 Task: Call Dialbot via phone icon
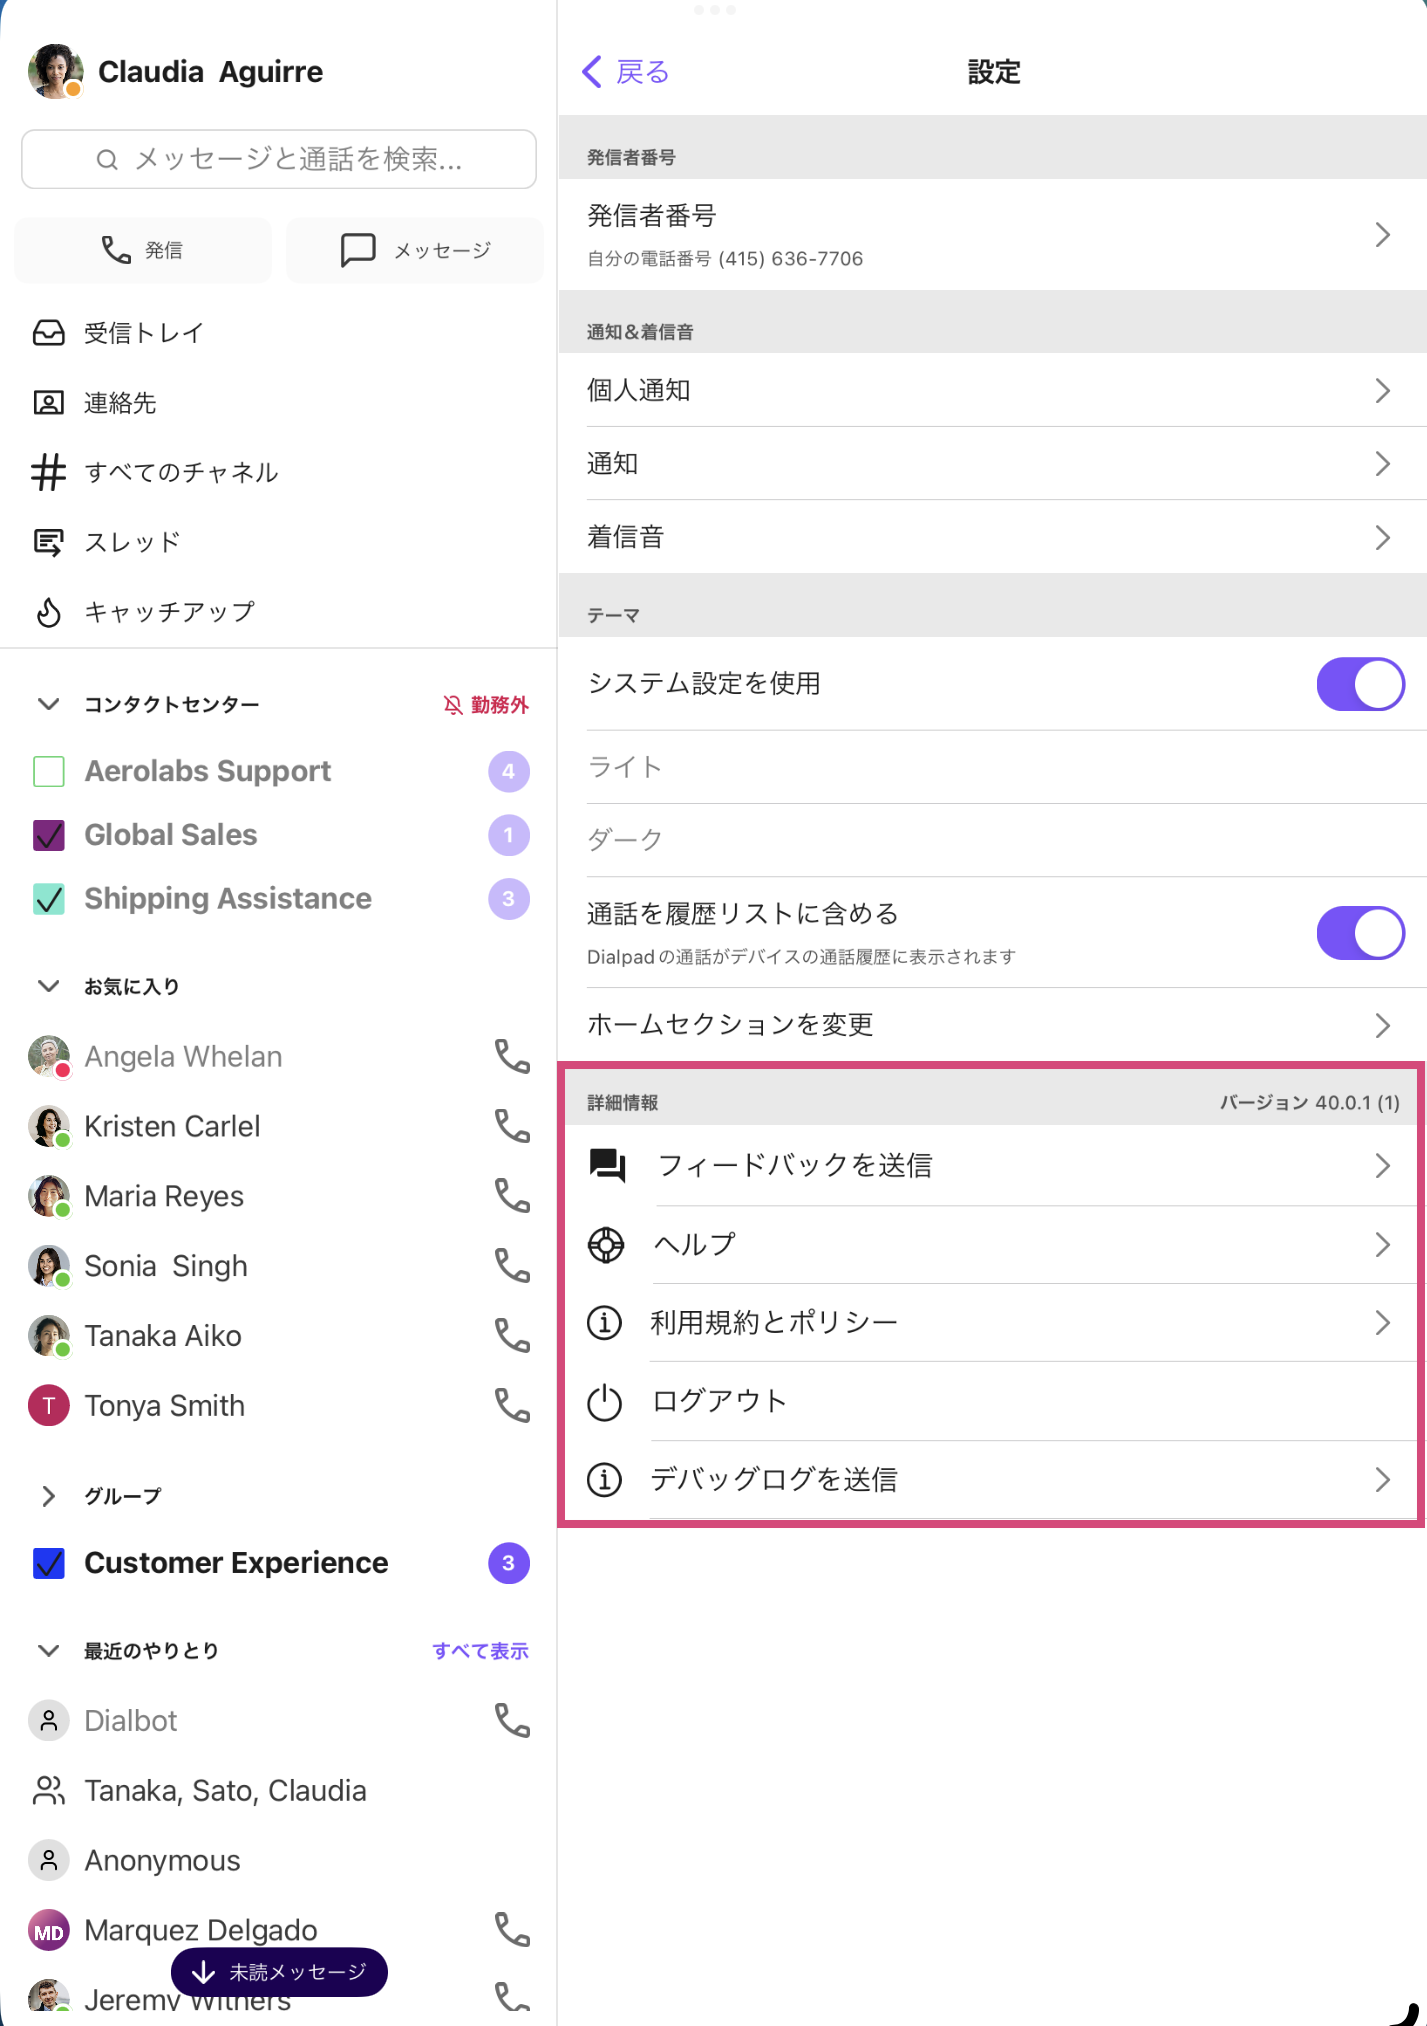[512, 1720]
